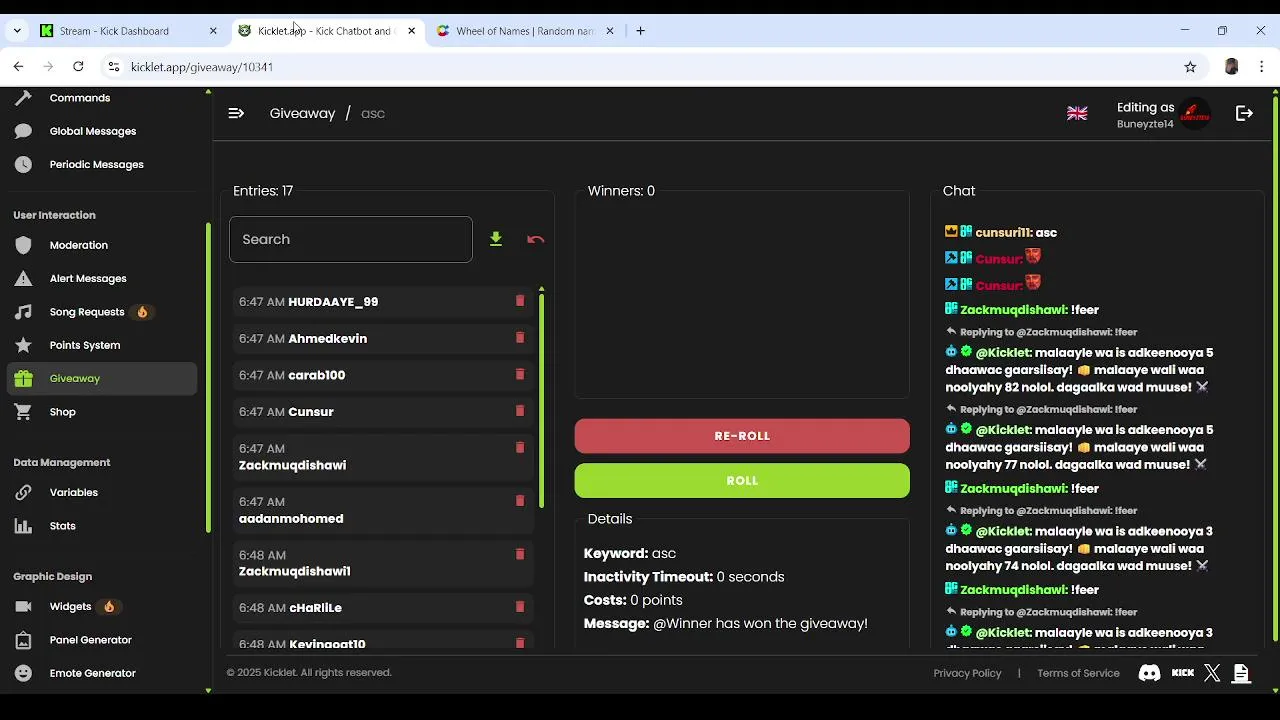1280x720 pixels.
Task: Delete Ahmedkevin entry
Action: 520,338
